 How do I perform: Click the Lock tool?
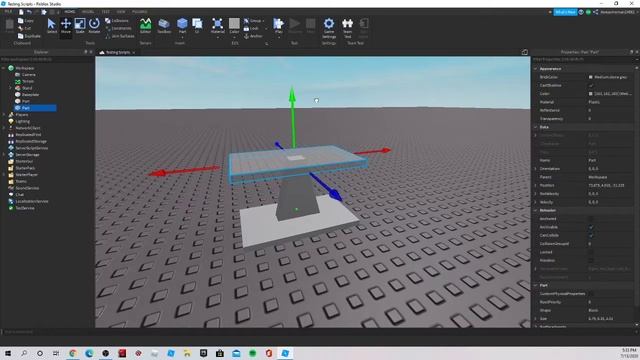pos(251,29)
